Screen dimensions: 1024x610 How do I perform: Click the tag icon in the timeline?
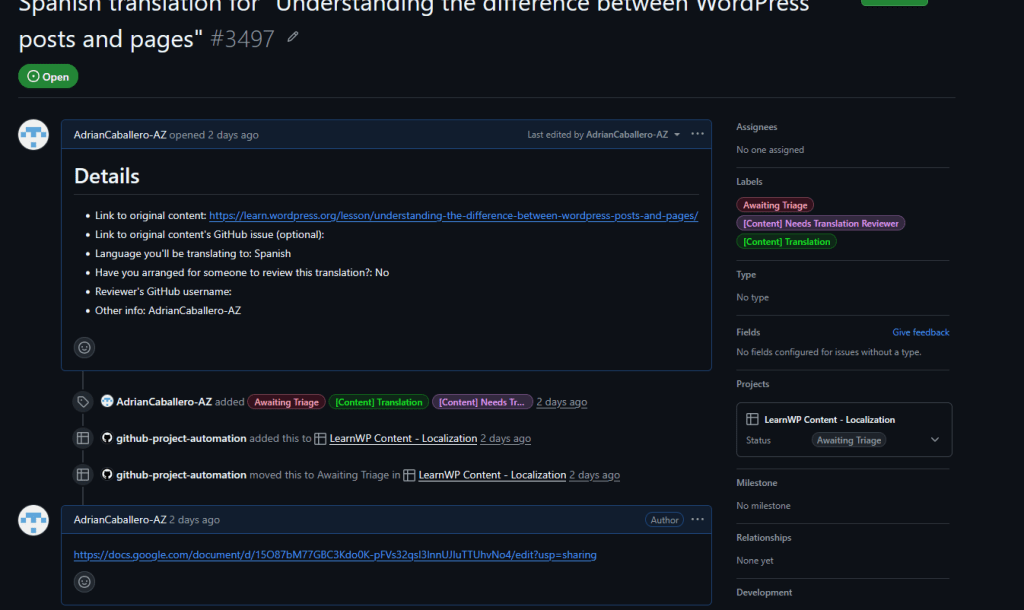coord(83,402)
